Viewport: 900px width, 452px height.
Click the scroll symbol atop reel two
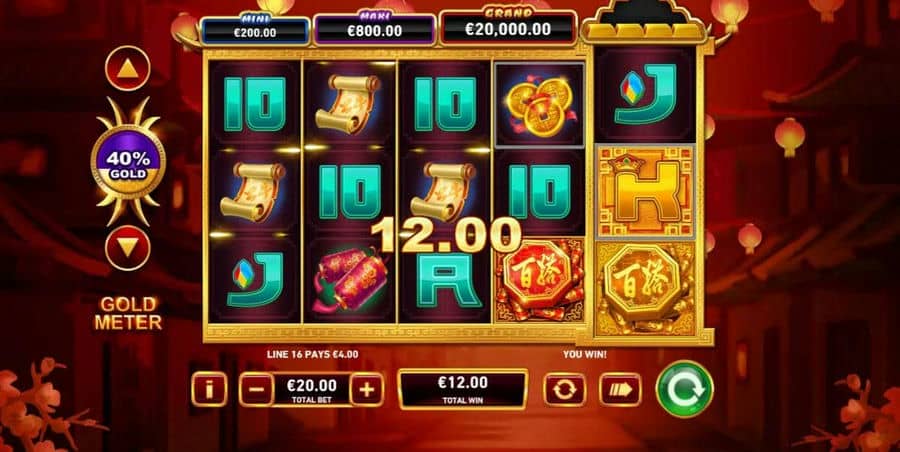[x=349, y=105]
